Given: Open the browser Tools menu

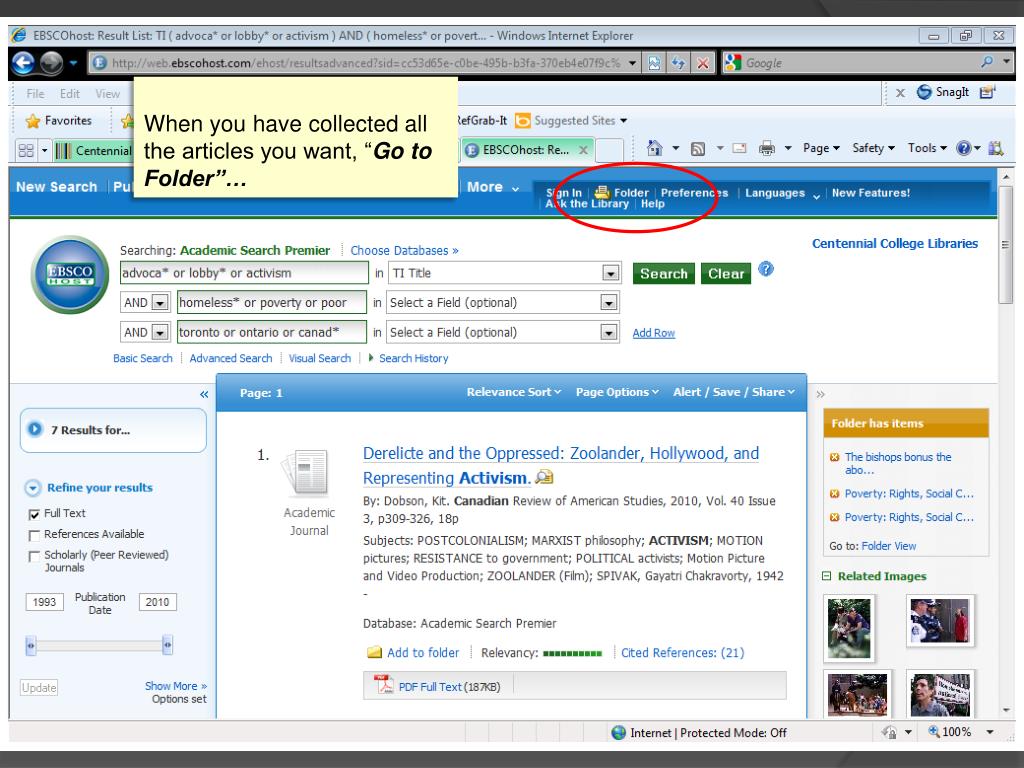Looking at the screenshot, I should click(927, 148).
